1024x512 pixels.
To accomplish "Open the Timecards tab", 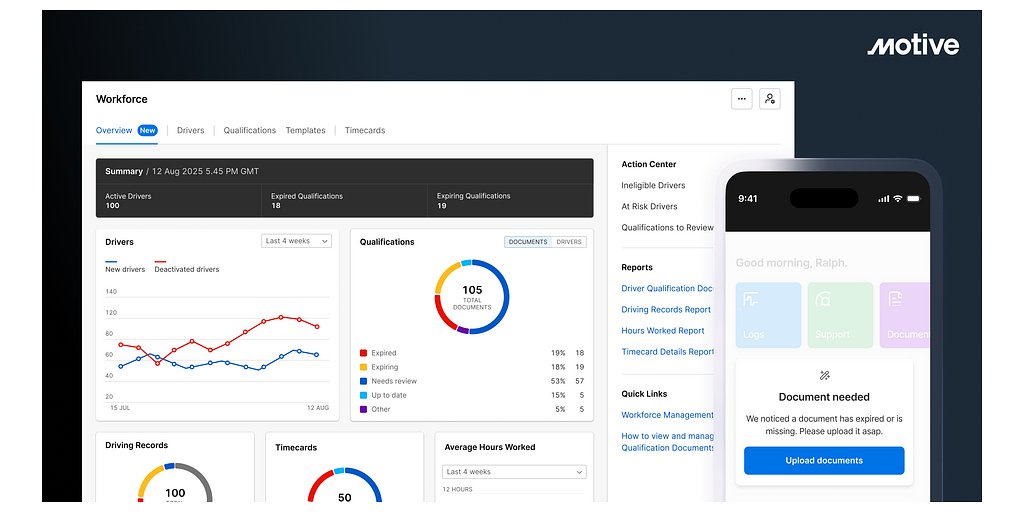I will (x=365, y=131).
